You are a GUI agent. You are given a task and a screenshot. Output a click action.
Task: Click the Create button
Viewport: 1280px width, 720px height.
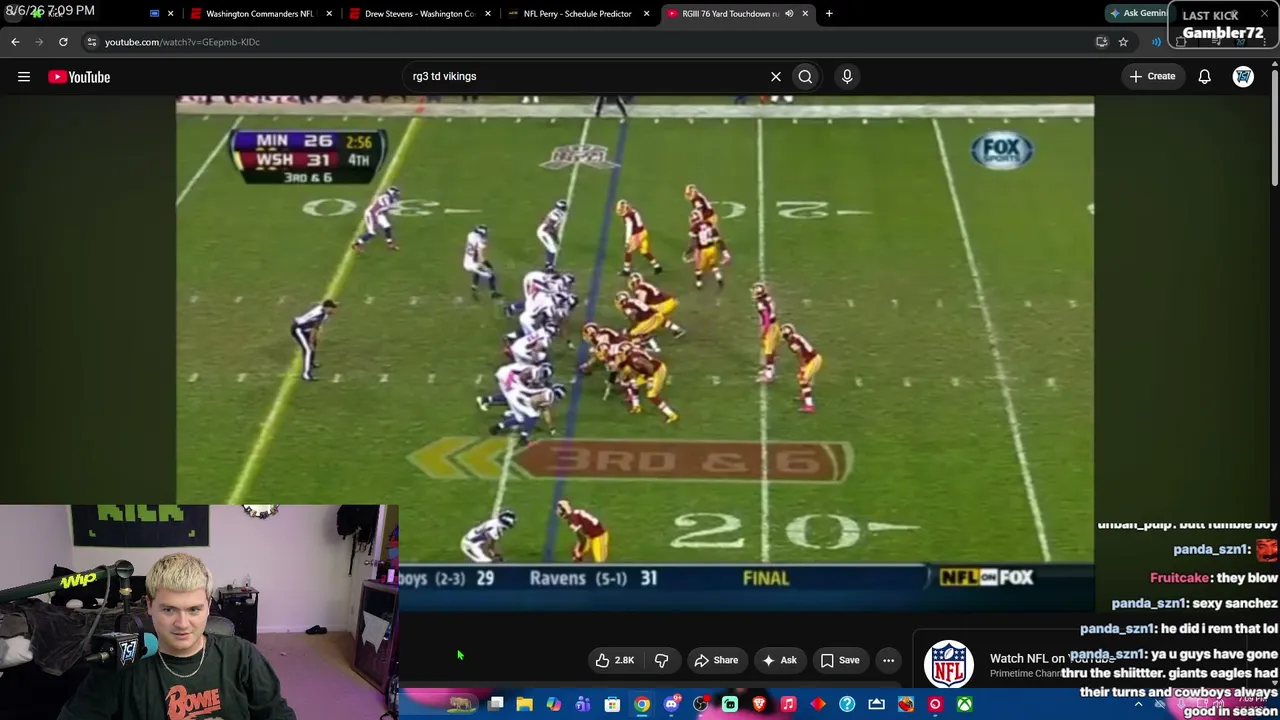[x=1153, y=76]
